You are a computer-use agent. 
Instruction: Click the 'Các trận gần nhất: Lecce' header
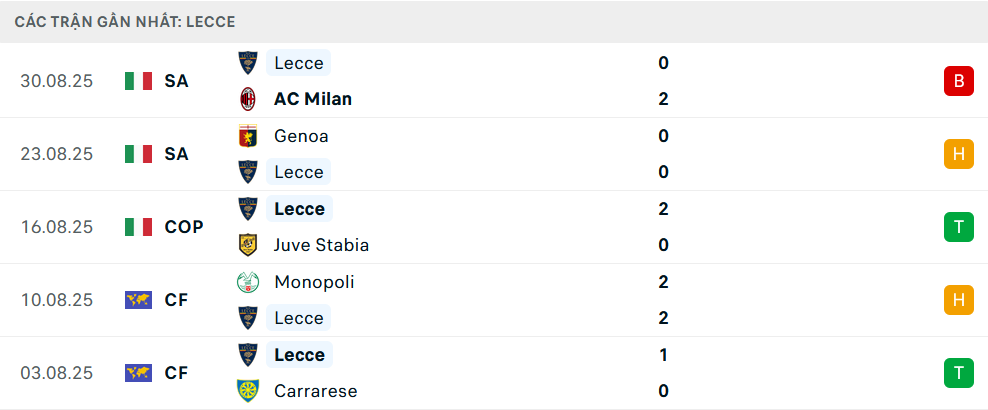coord(125,21)
